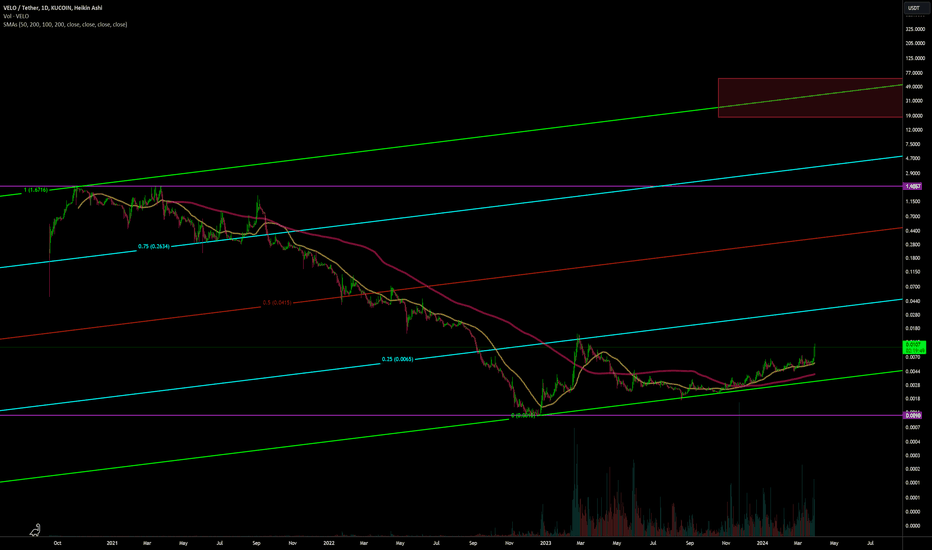Click the 0.0044 price scale label

tap(914, 372)
